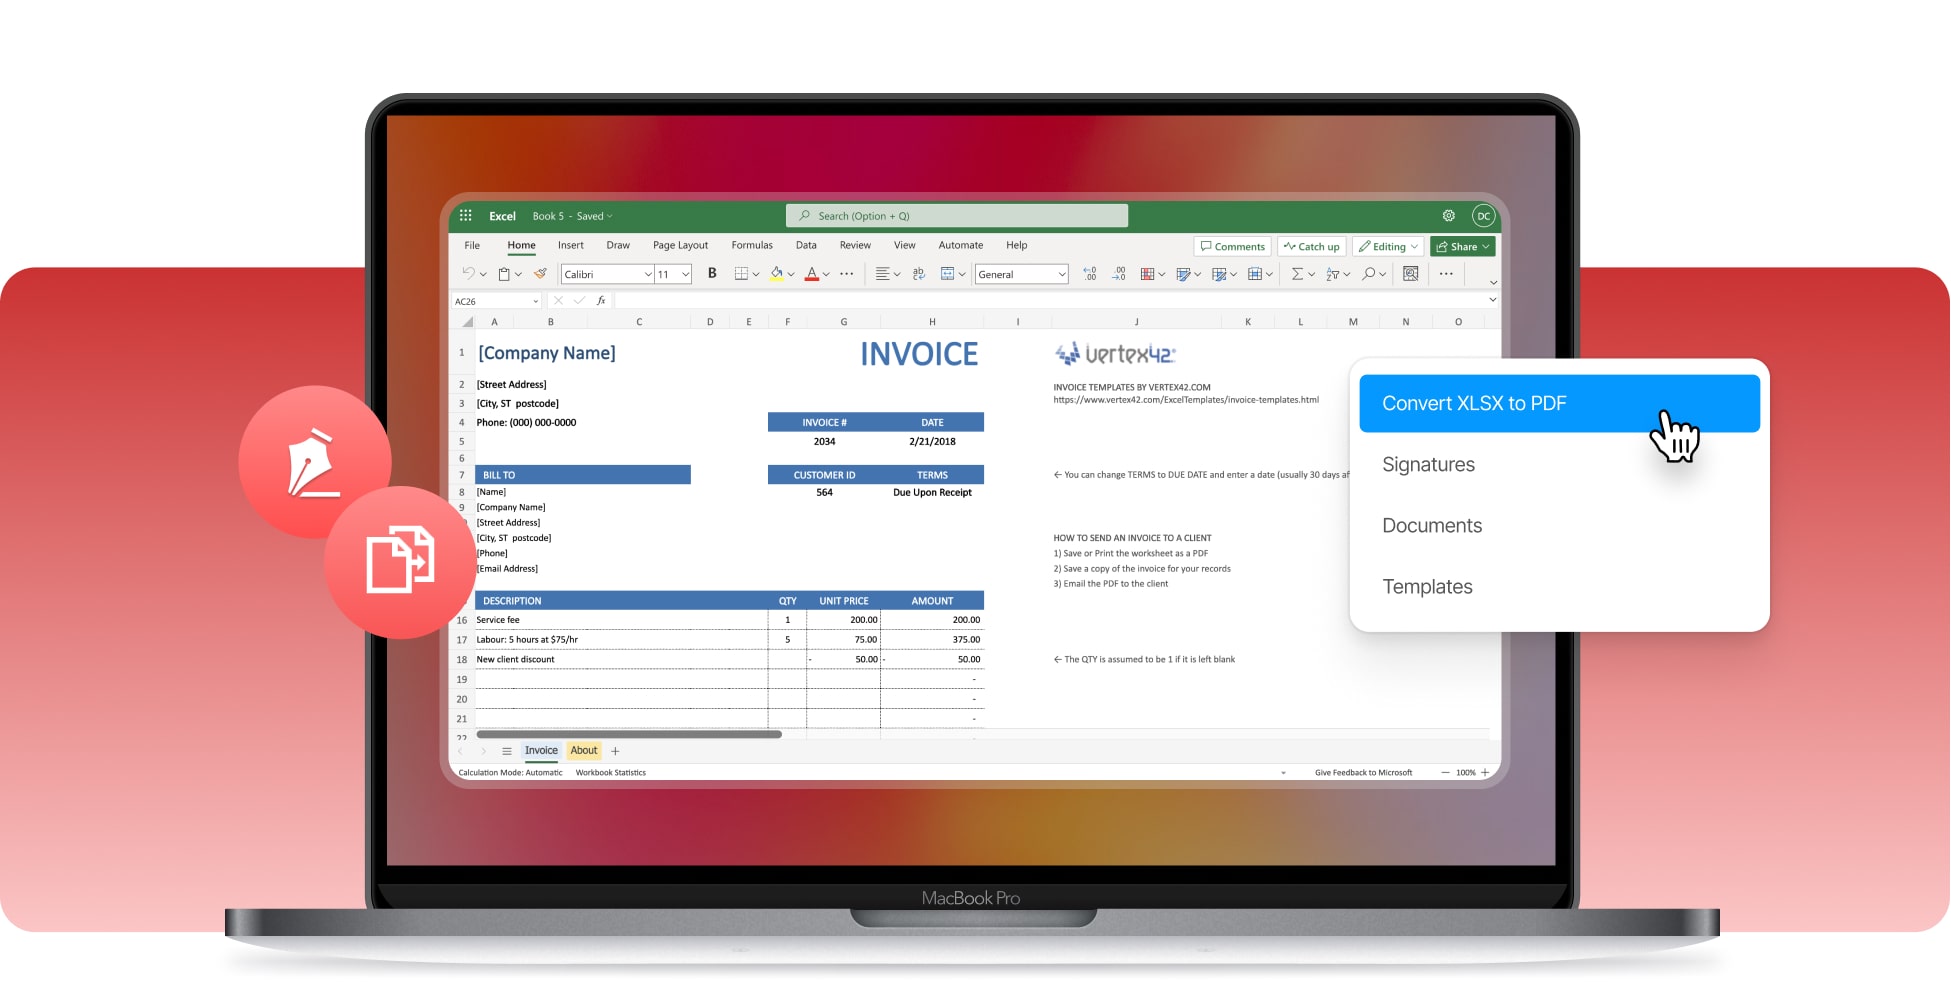
Task: Click the Sort and Filter icon
Action: 1332,274
